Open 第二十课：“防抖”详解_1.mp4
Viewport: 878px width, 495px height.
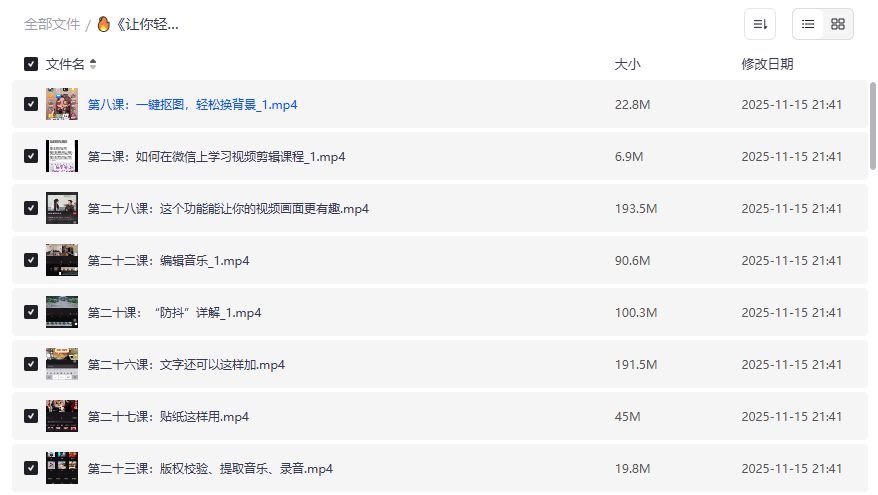175,312
